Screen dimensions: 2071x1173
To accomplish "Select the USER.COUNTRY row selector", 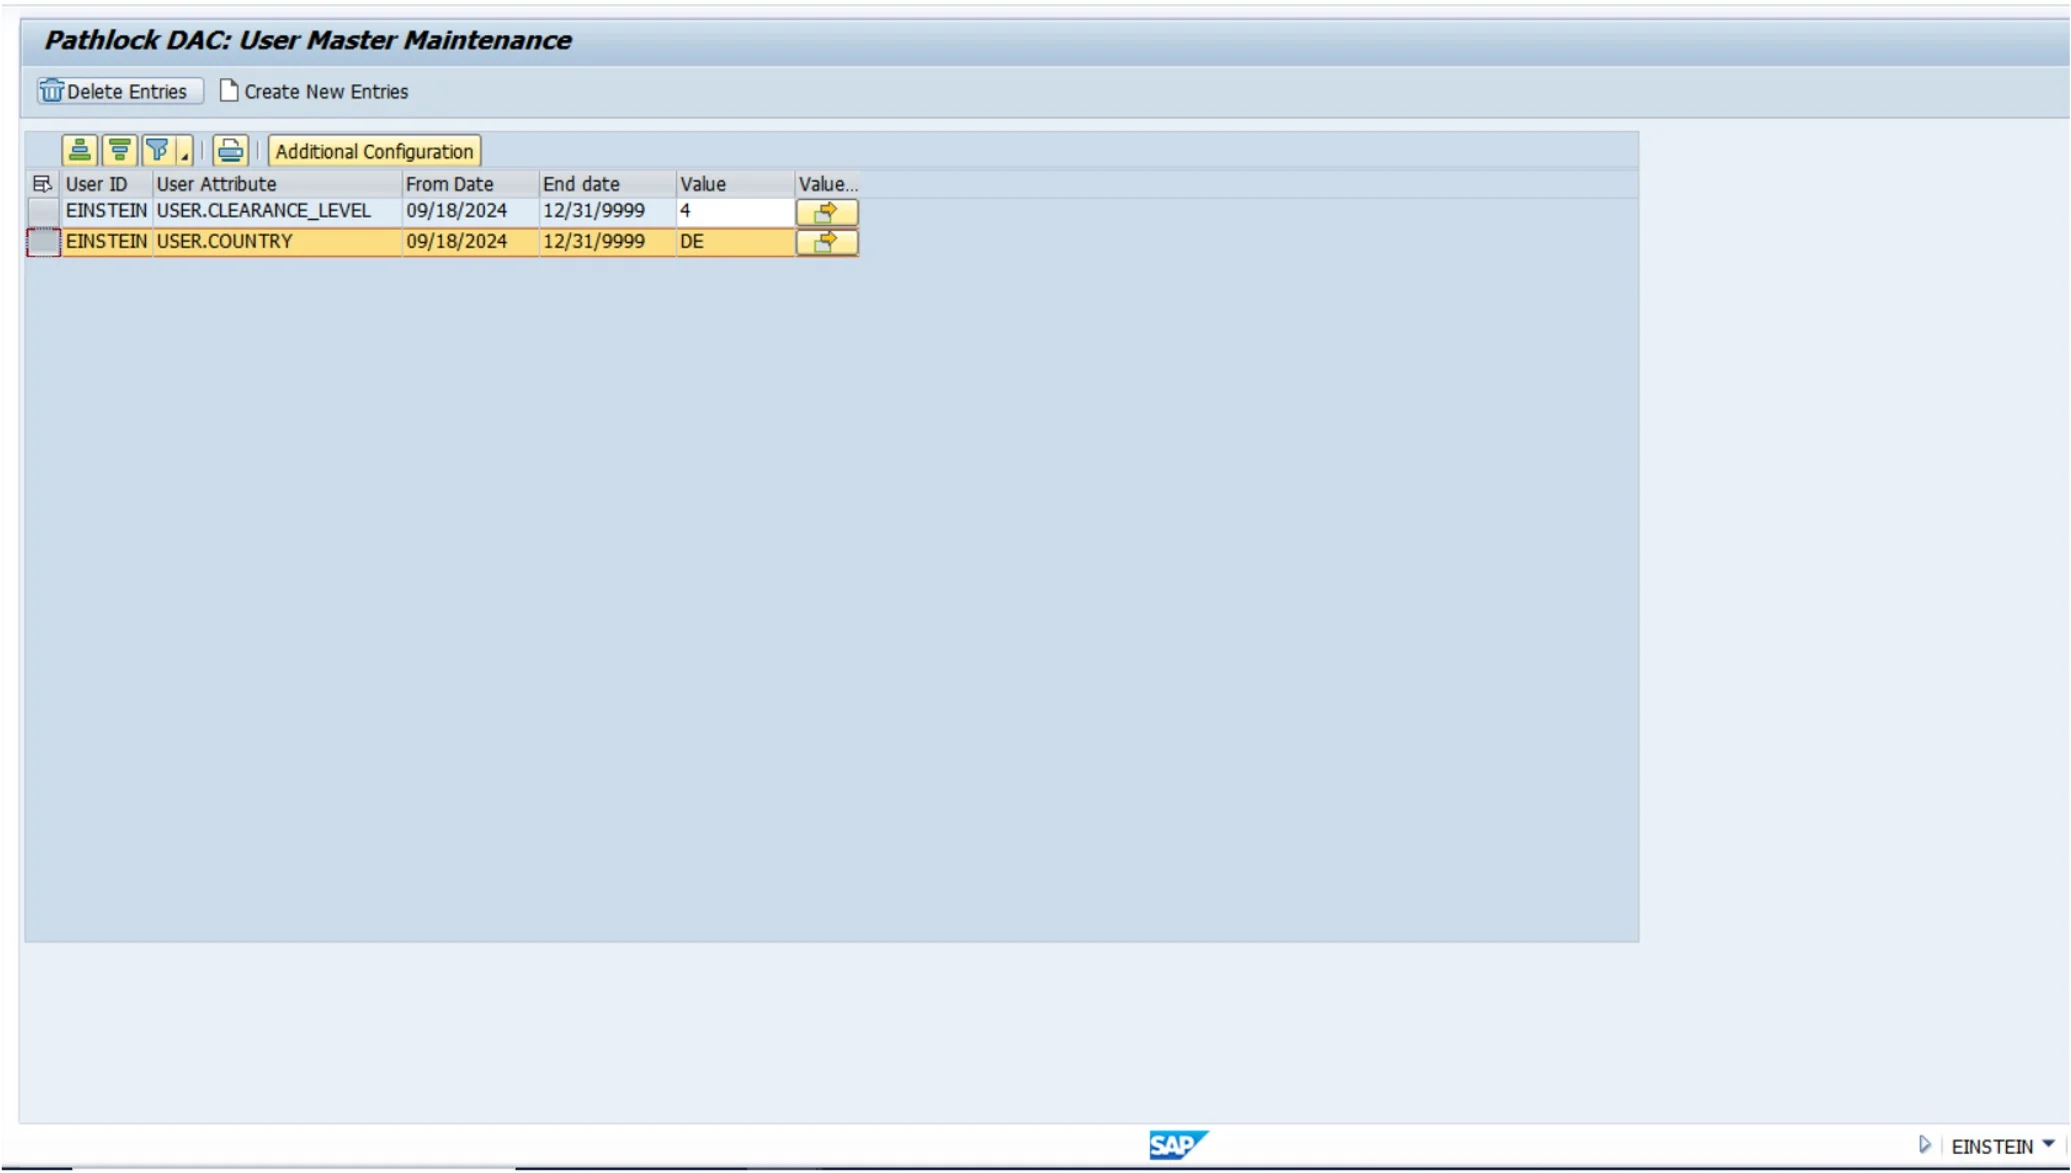I will coord(43,242).
